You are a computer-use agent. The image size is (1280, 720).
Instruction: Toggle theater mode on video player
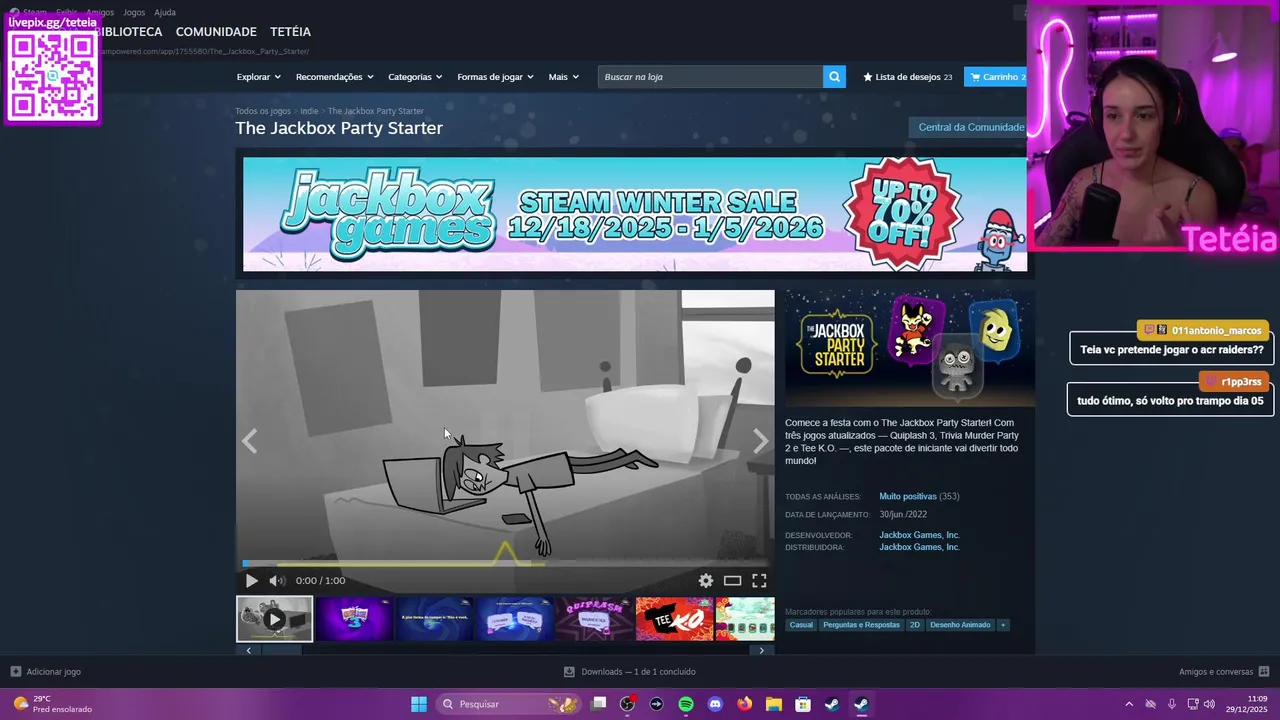(x=732, y=580)
